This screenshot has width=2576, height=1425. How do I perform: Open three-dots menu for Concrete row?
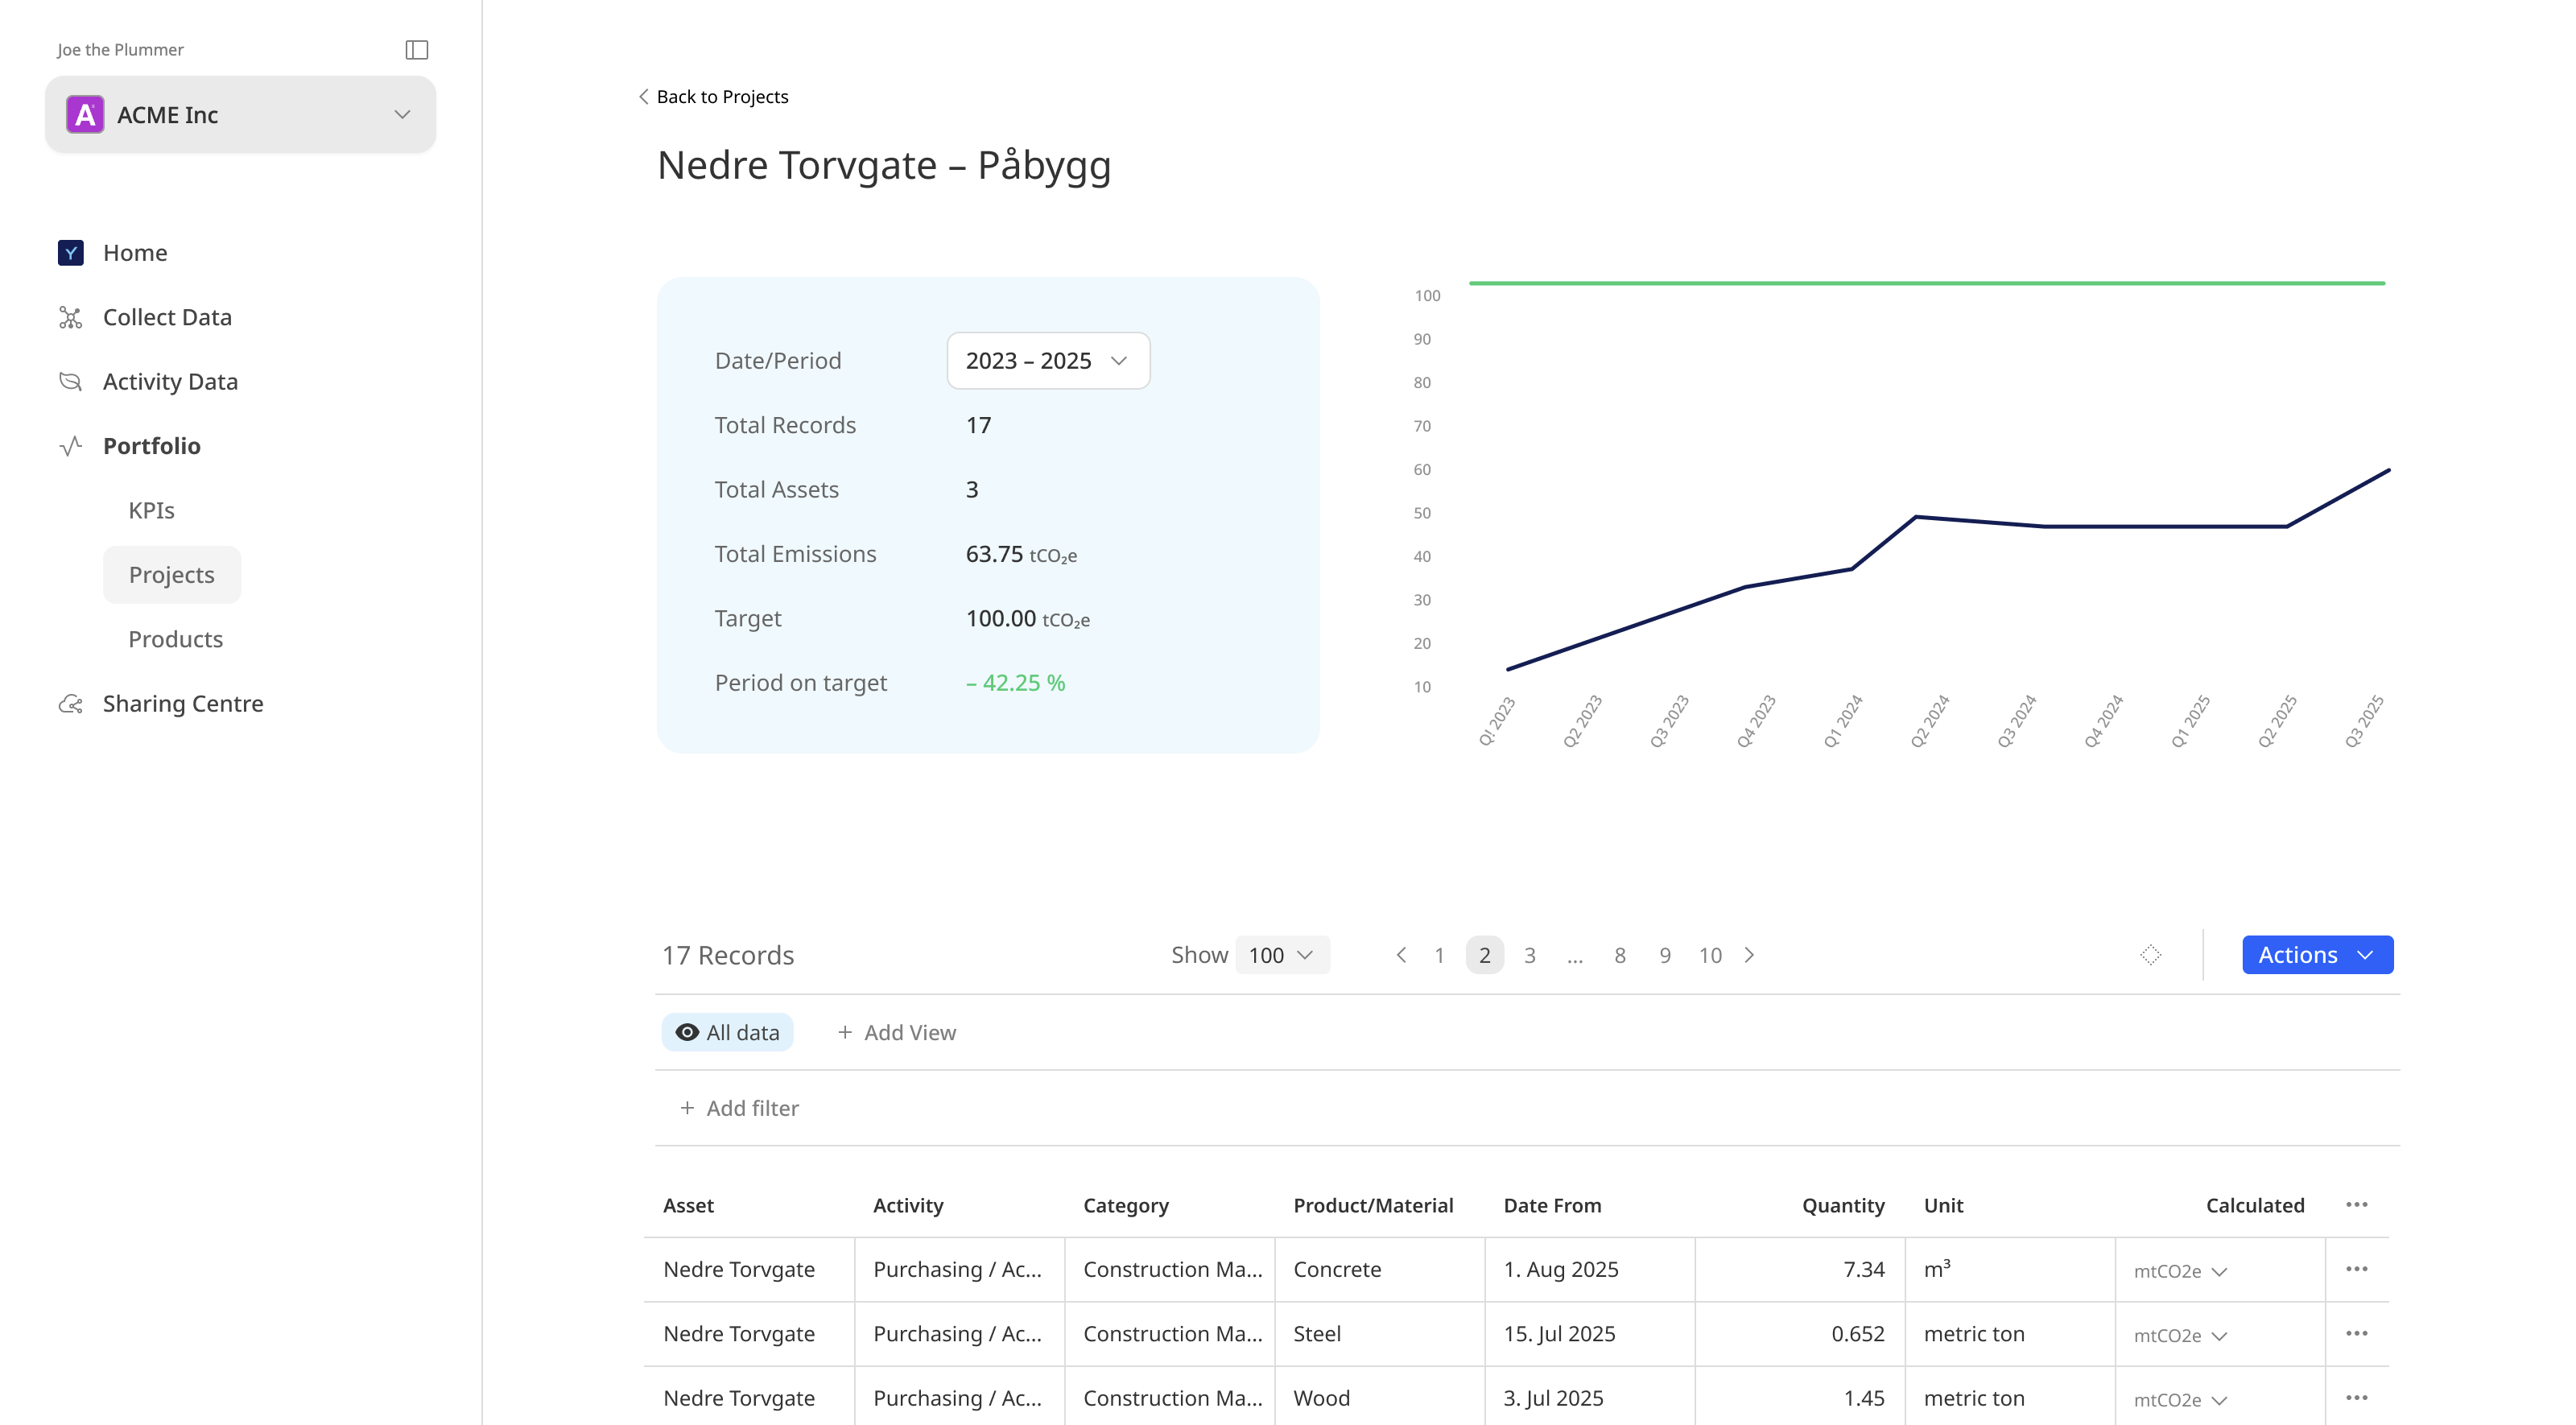[x=2356, y=1269]
